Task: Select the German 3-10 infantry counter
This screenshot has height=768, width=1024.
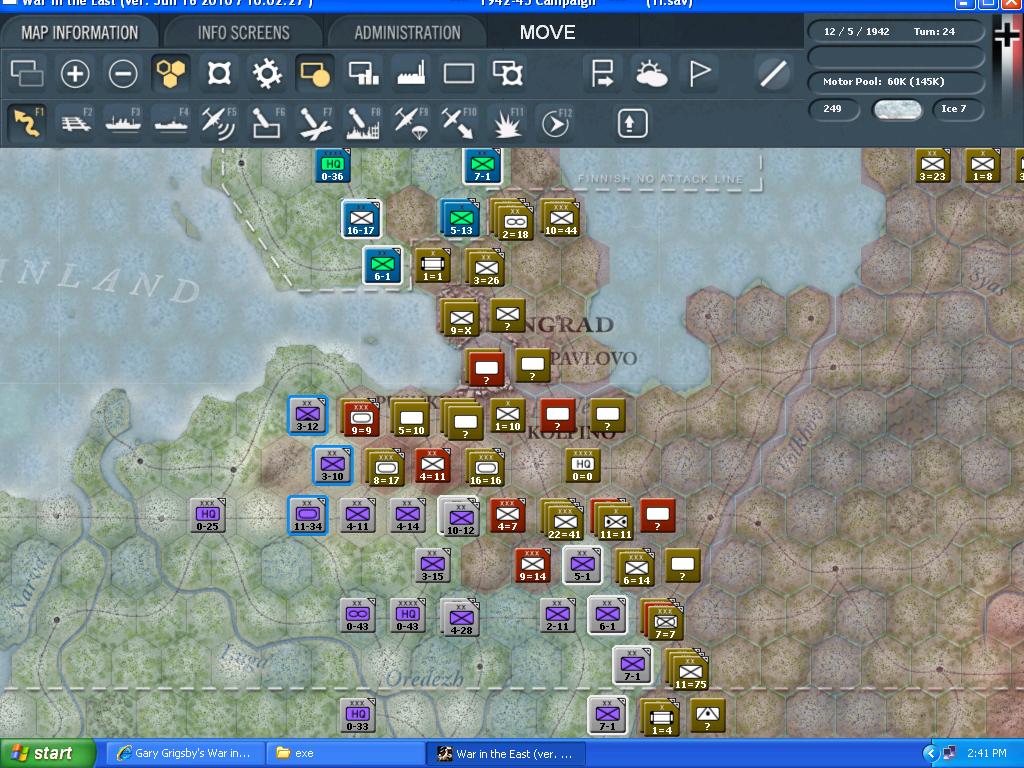Action: (332, 465)
